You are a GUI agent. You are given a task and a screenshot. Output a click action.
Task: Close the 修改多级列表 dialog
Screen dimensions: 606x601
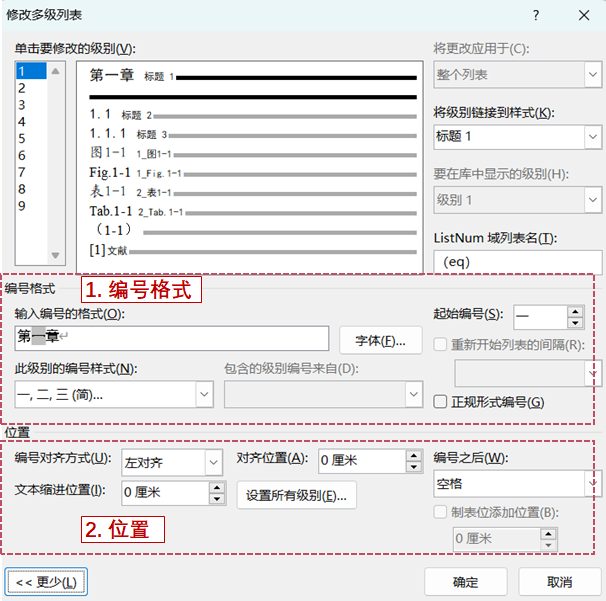(x=584, y=15)
